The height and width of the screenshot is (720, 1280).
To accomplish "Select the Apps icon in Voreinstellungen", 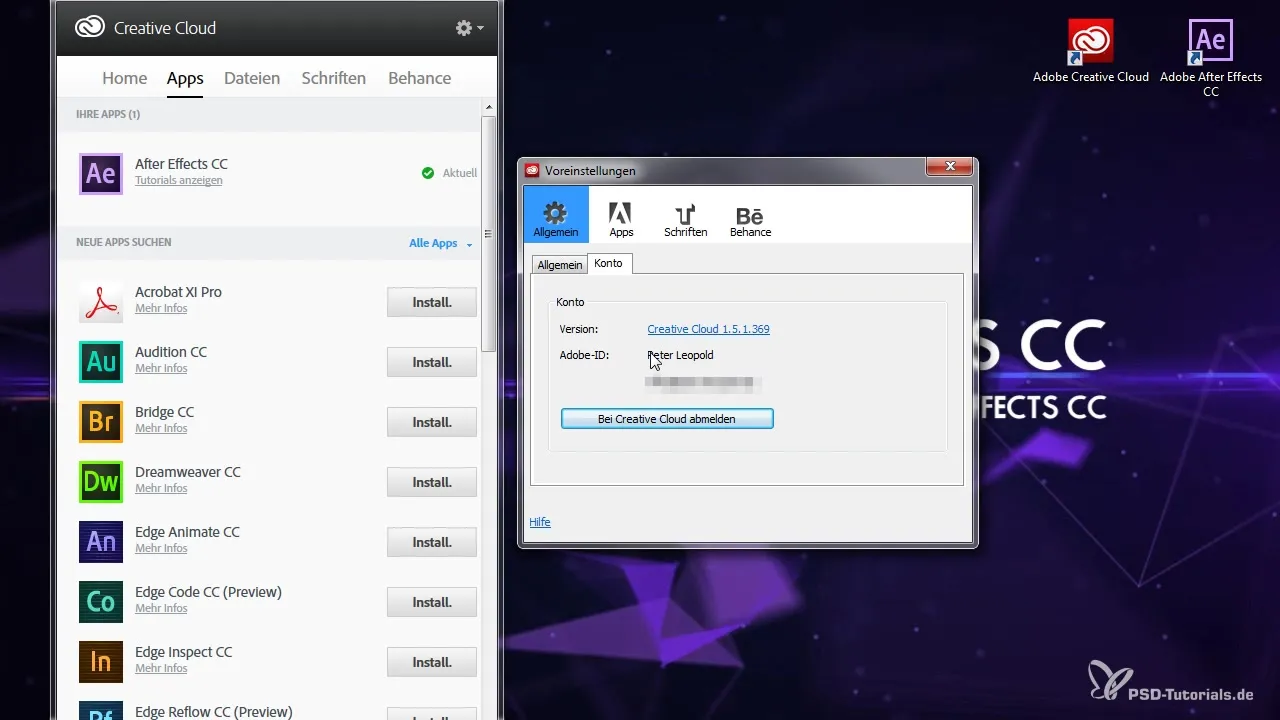I will (621, 219).
